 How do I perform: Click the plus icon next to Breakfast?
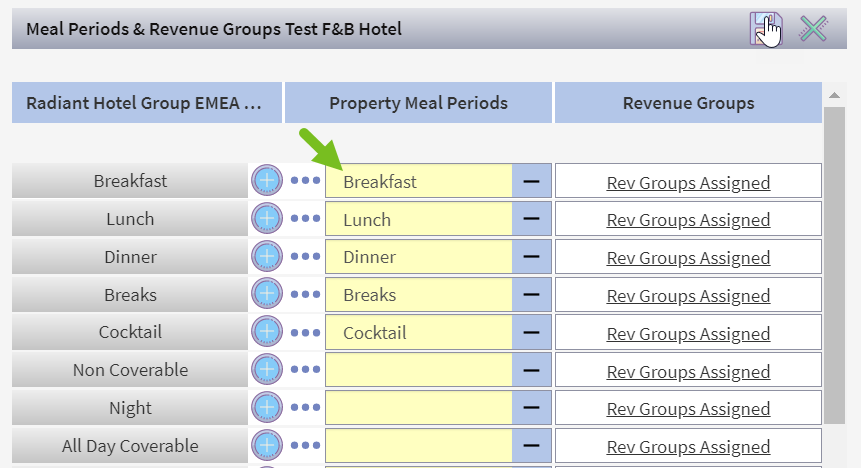[x=267, y=181]
